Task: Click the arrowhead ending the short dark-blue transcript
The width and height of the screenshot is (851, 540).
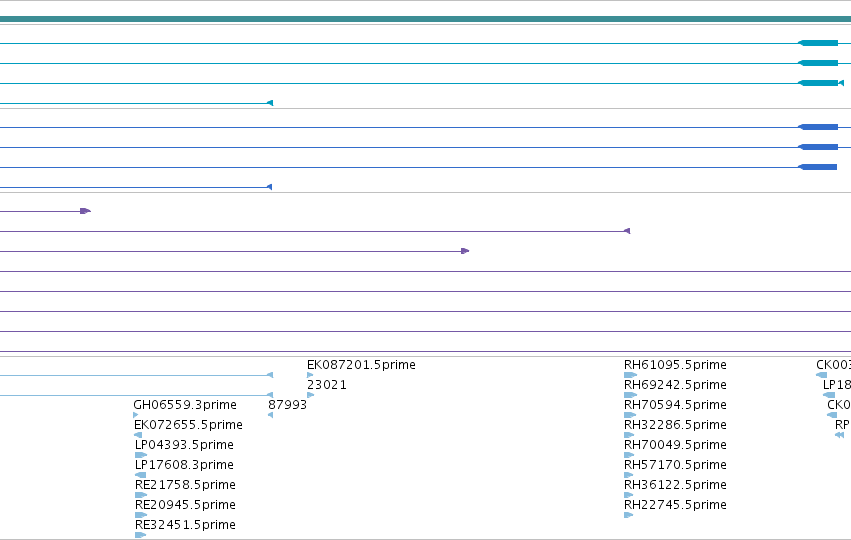Action: click(269, 187)
